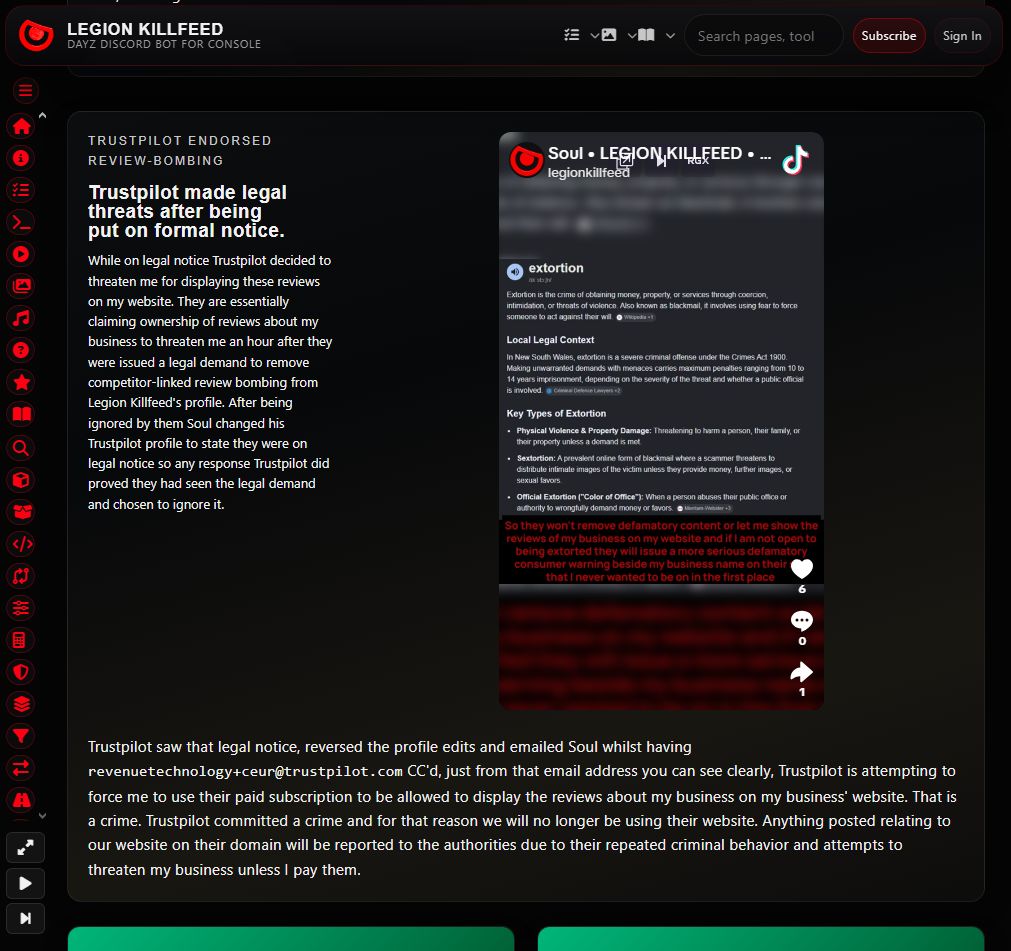
Task: Open the swap arrows sidebar icon
Action: click(x=21, y=768)
